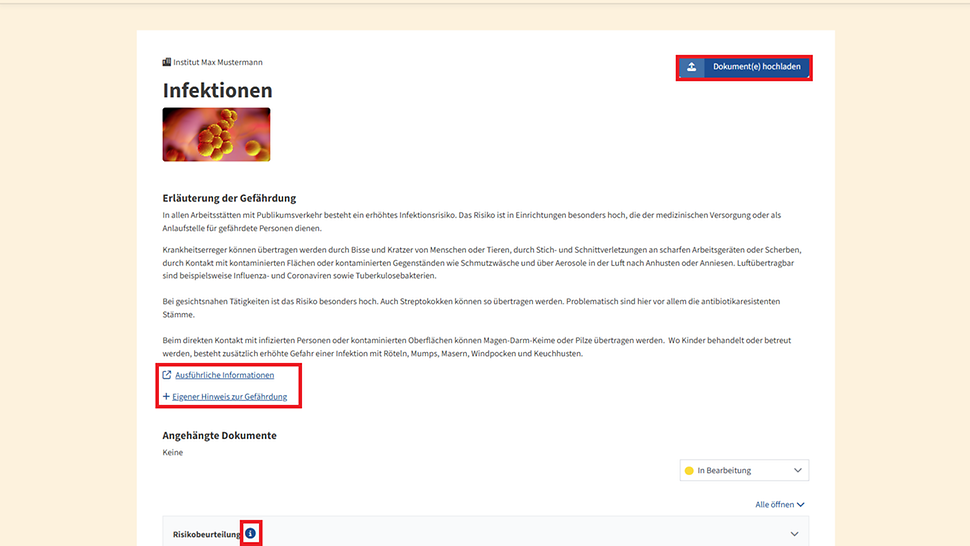Click the info icon next to Risikobeurteilung
Viewport: 970px width, 546px height.
251,533
